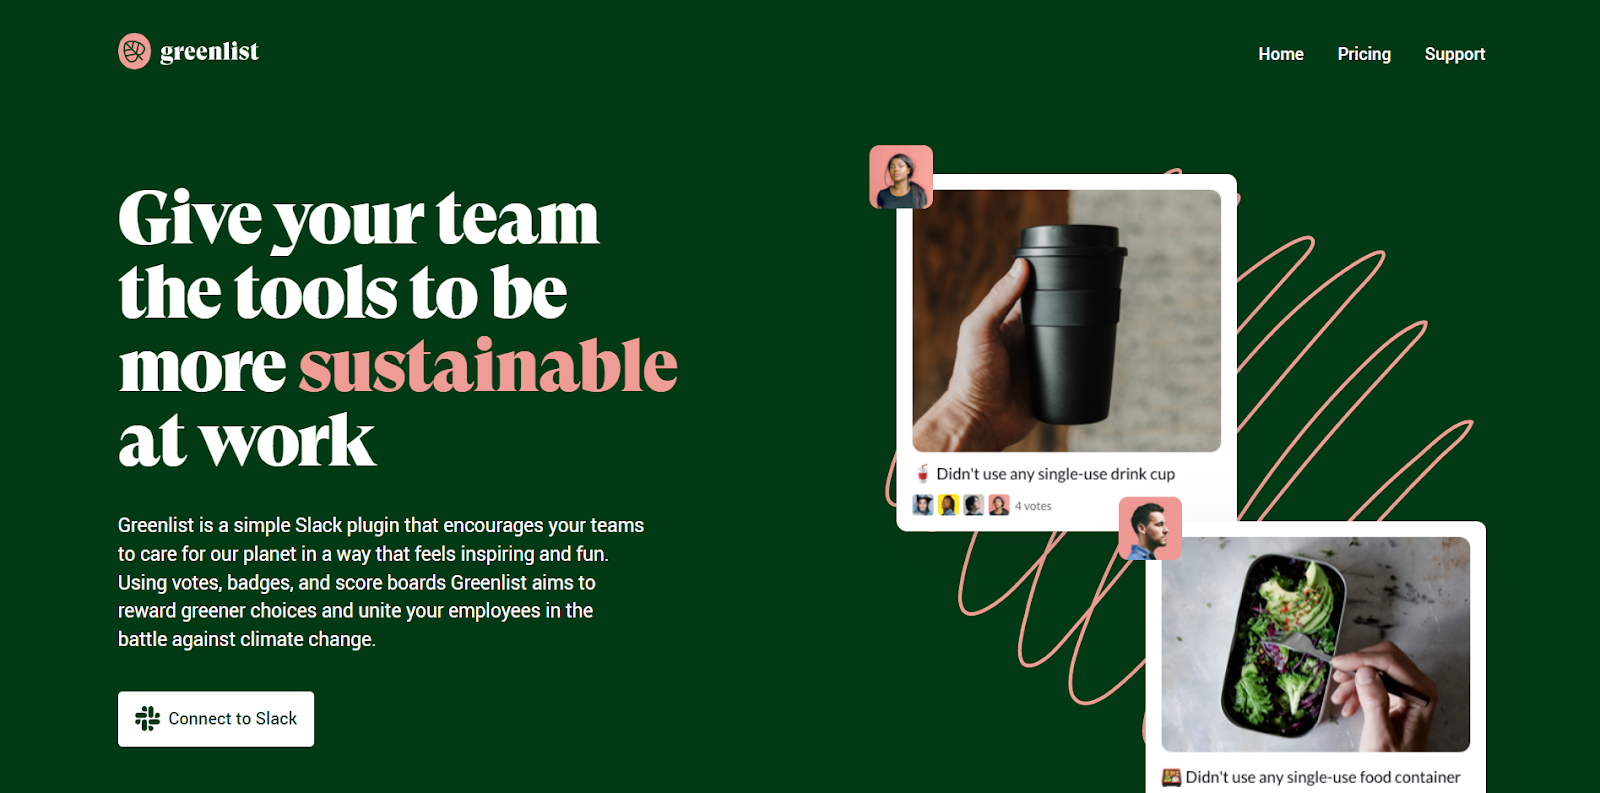Screen dimensions: 1600x793
Task: Open the salad lunchbox photo
Action: click(1315, 644)
